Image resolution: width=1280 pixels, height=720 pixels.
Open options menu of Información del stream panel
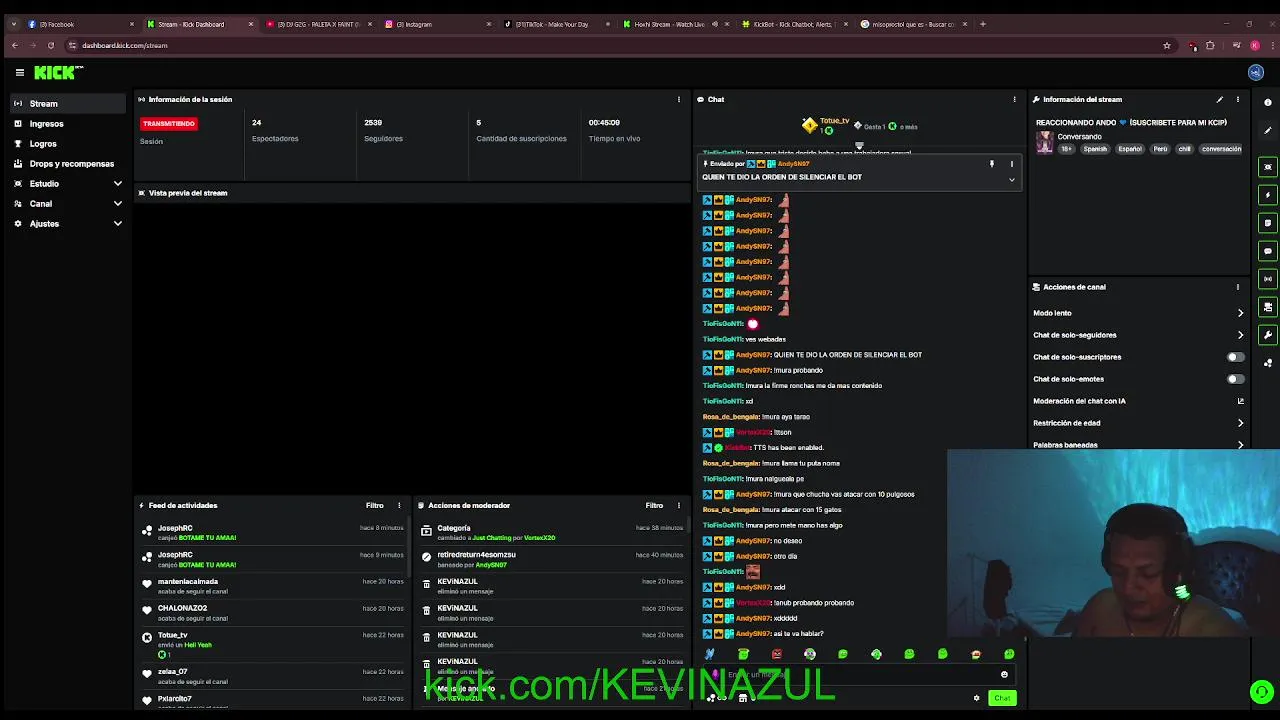[1238, 100]
